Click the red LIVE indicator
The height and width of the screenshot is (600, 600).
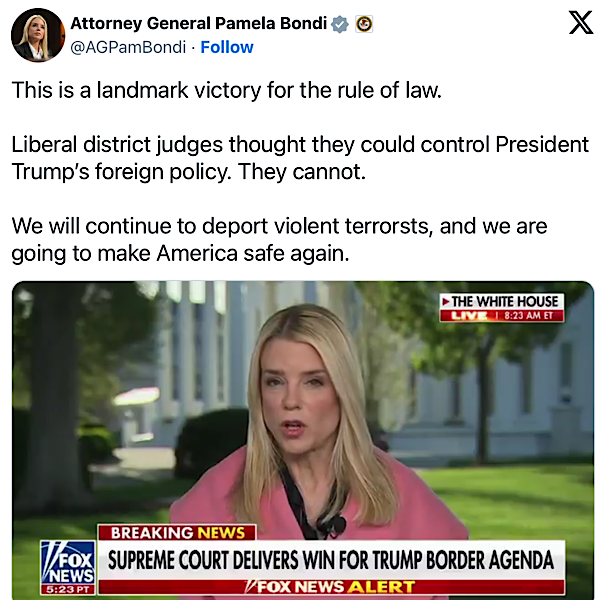(x=469, y=316)
